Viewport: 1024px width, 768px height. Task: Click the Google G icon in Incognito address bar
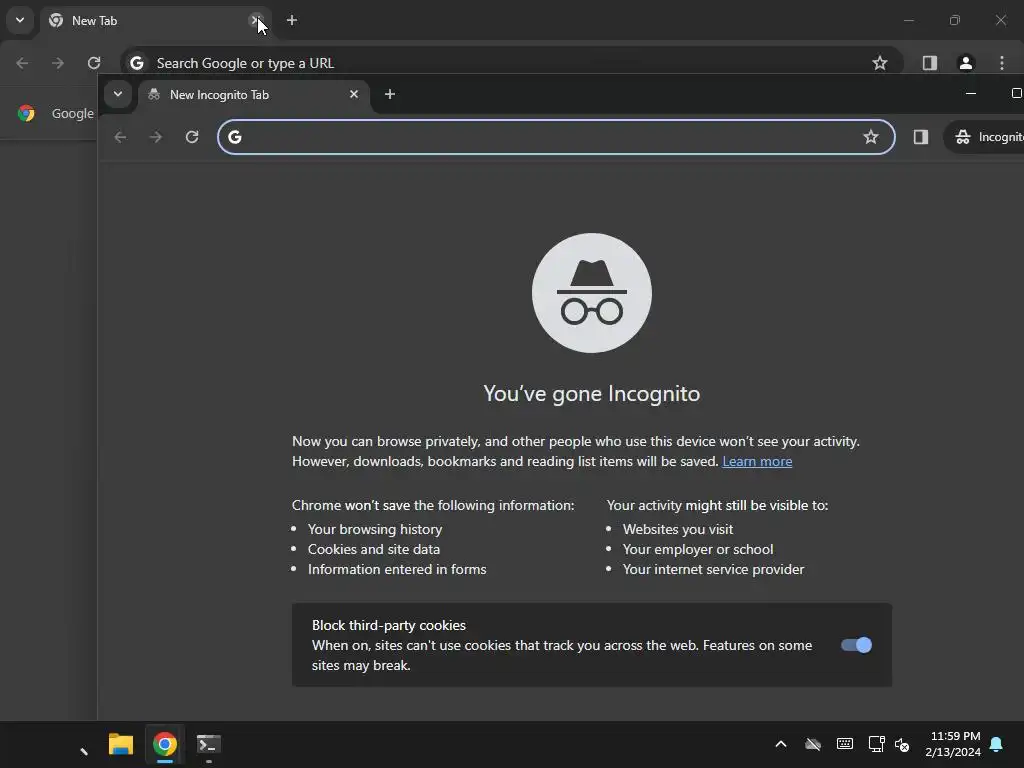235,136
